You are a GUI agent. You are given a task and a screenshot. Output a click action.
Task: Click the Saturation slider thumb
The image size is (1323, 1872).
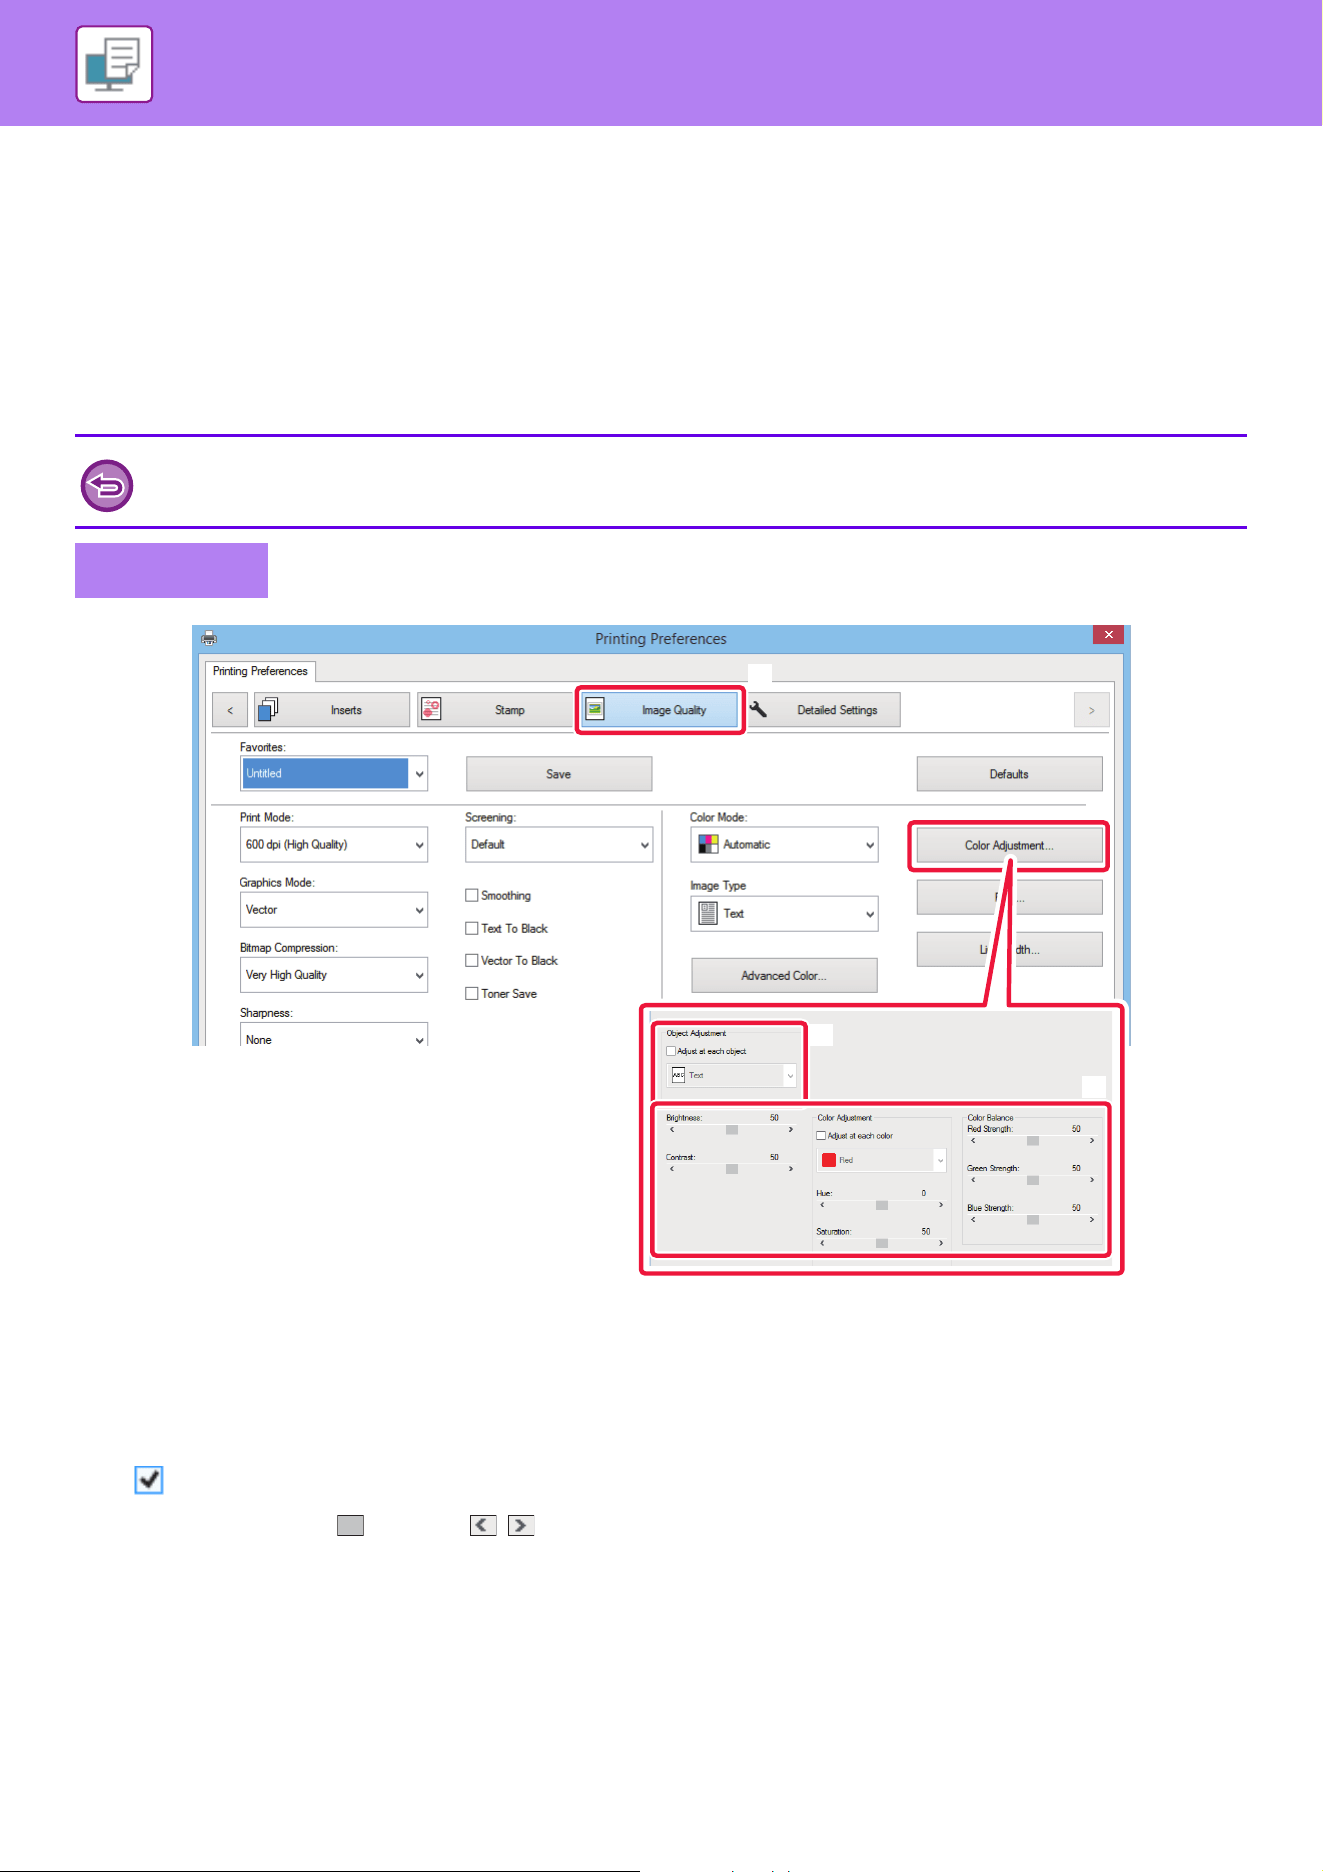coord(882,1243)
